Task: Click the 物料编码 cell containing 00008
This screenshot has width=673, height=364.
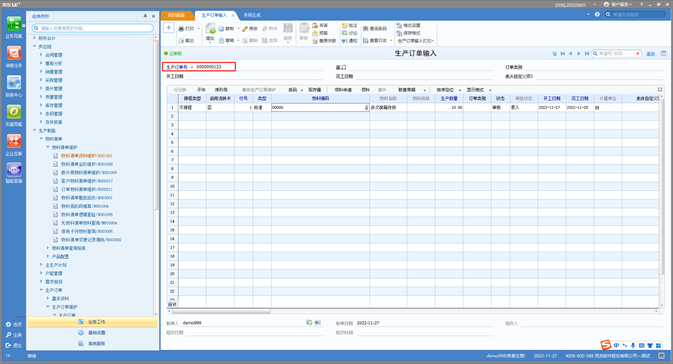Action: pos(320,107)
